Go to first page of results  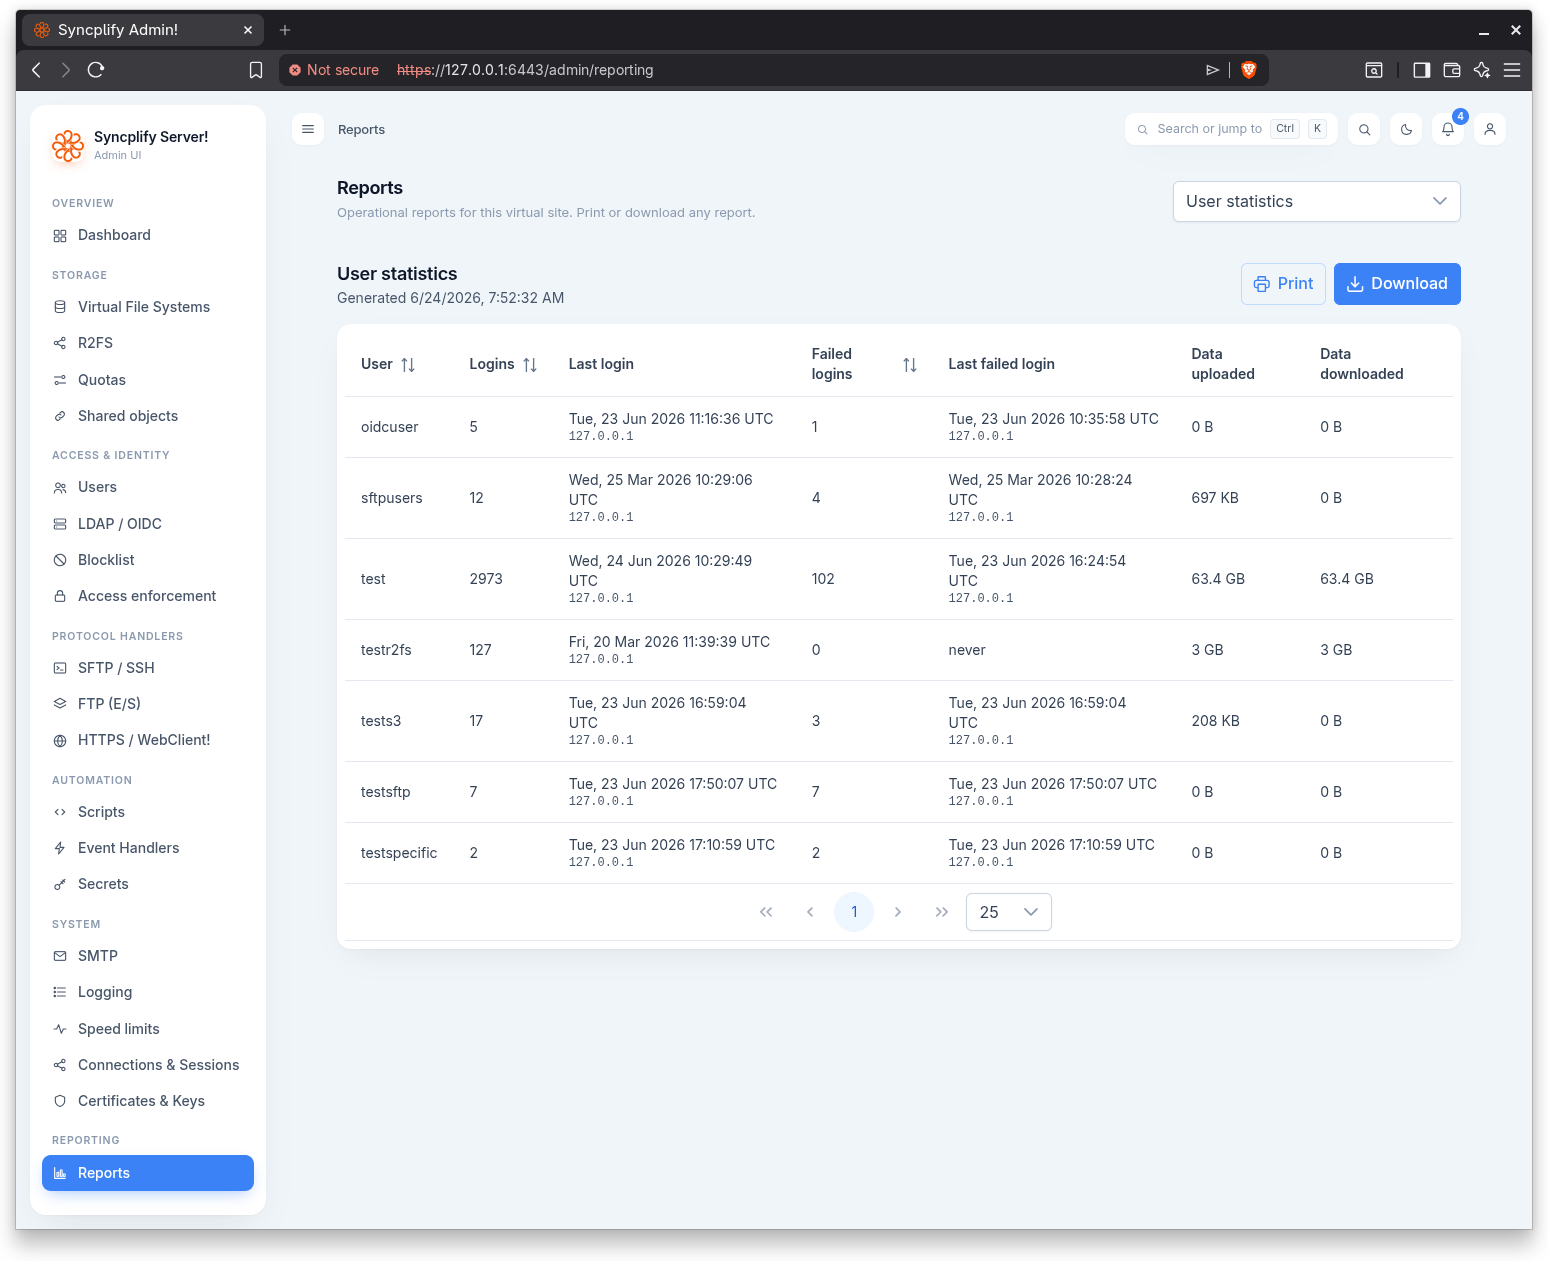[766, 912]
